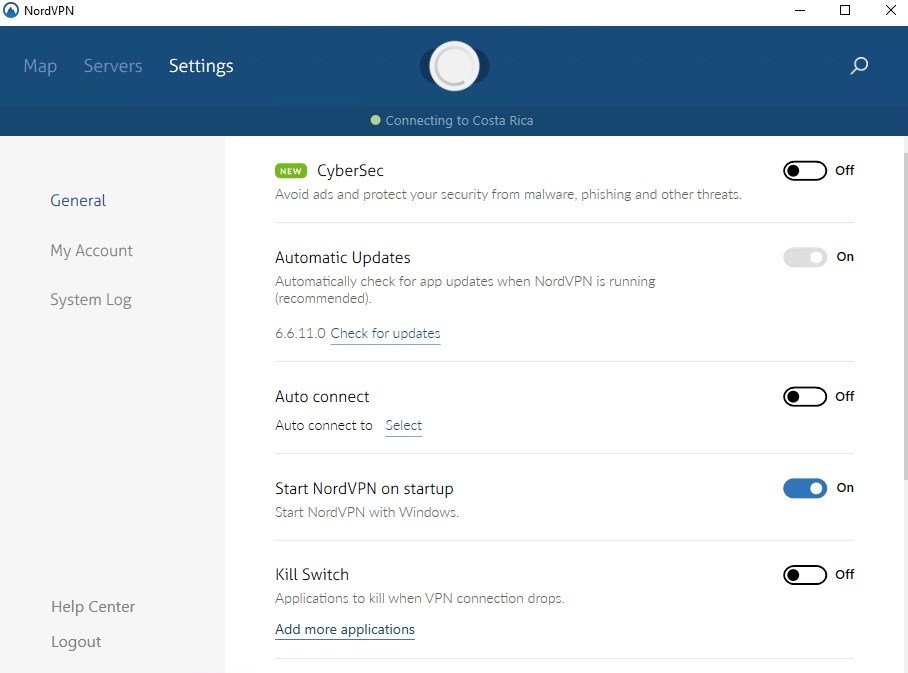908x673 pixels.
Task: Click the Check for updates link
Action: pos(385,334)
